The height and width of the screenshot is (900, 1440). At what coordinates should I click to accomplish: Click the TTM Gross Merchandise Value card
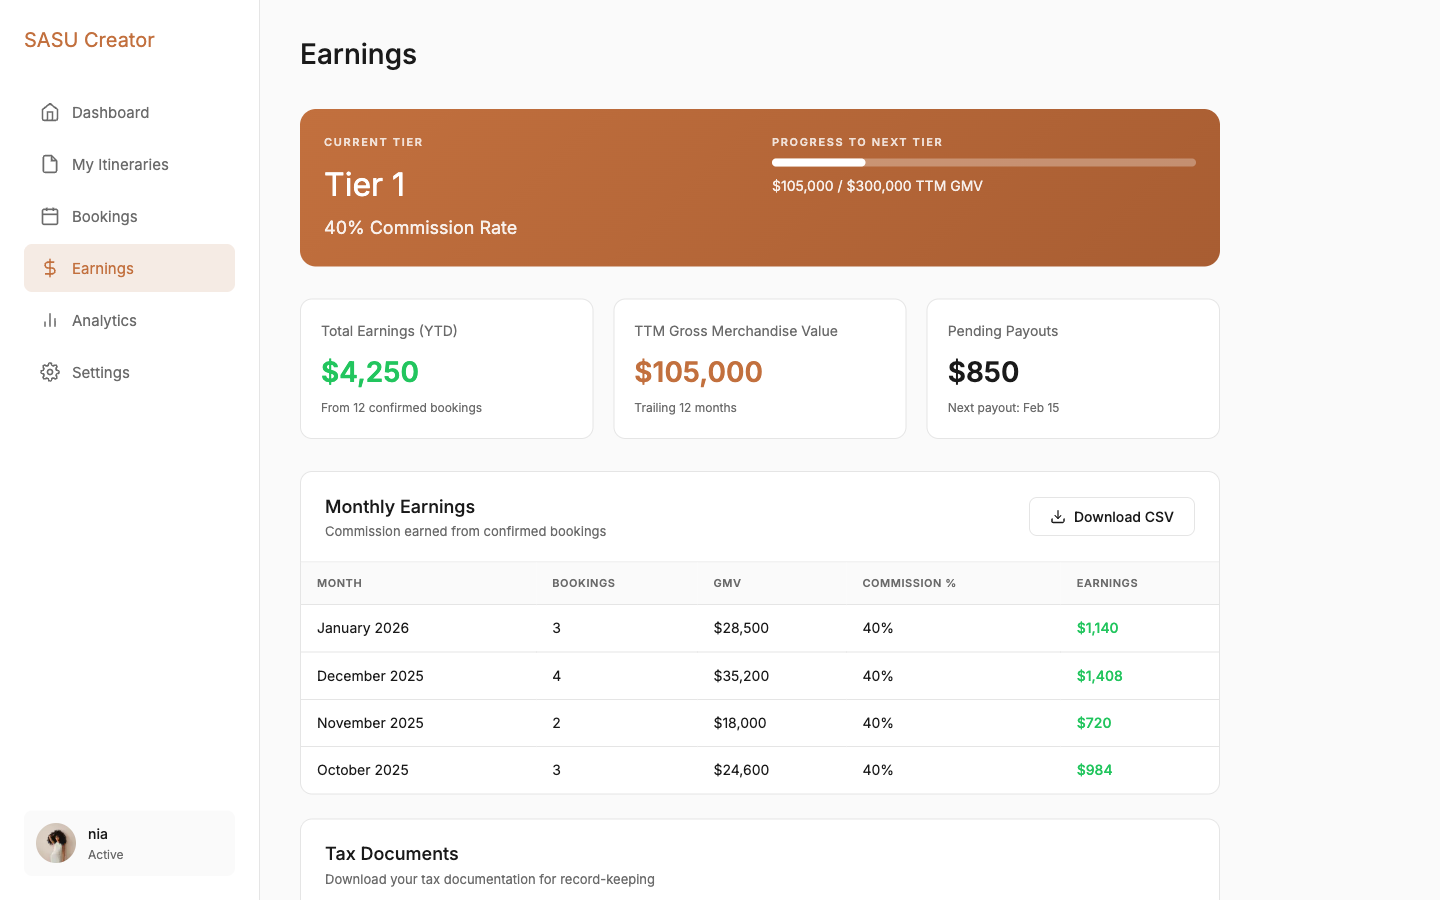pyautogui.click(x=759, y=368)
